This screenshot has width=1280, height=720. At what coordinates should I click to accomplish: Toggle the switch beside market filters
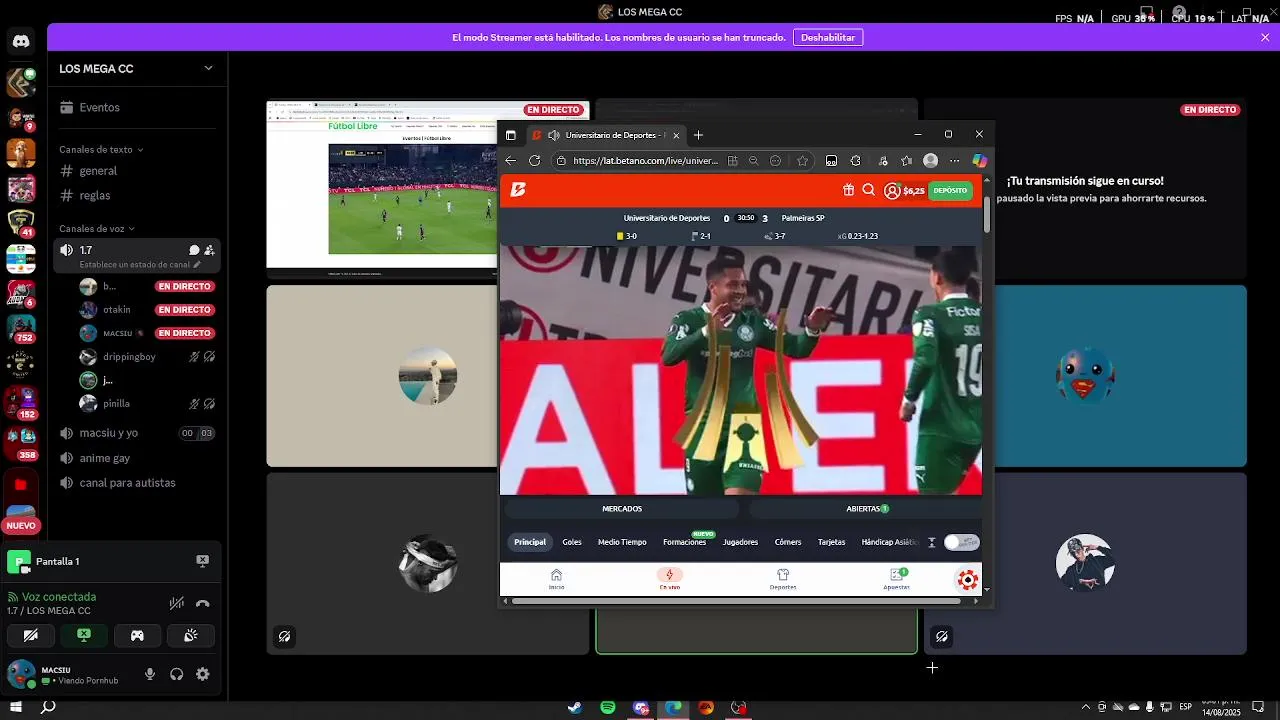click(x=961, y=542)
